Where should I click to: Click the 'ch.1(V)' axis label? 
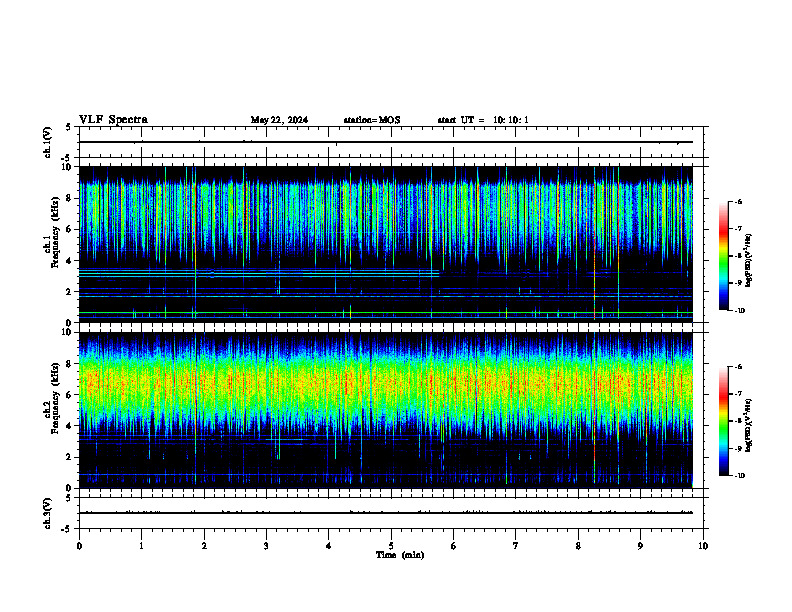point(48,142)
